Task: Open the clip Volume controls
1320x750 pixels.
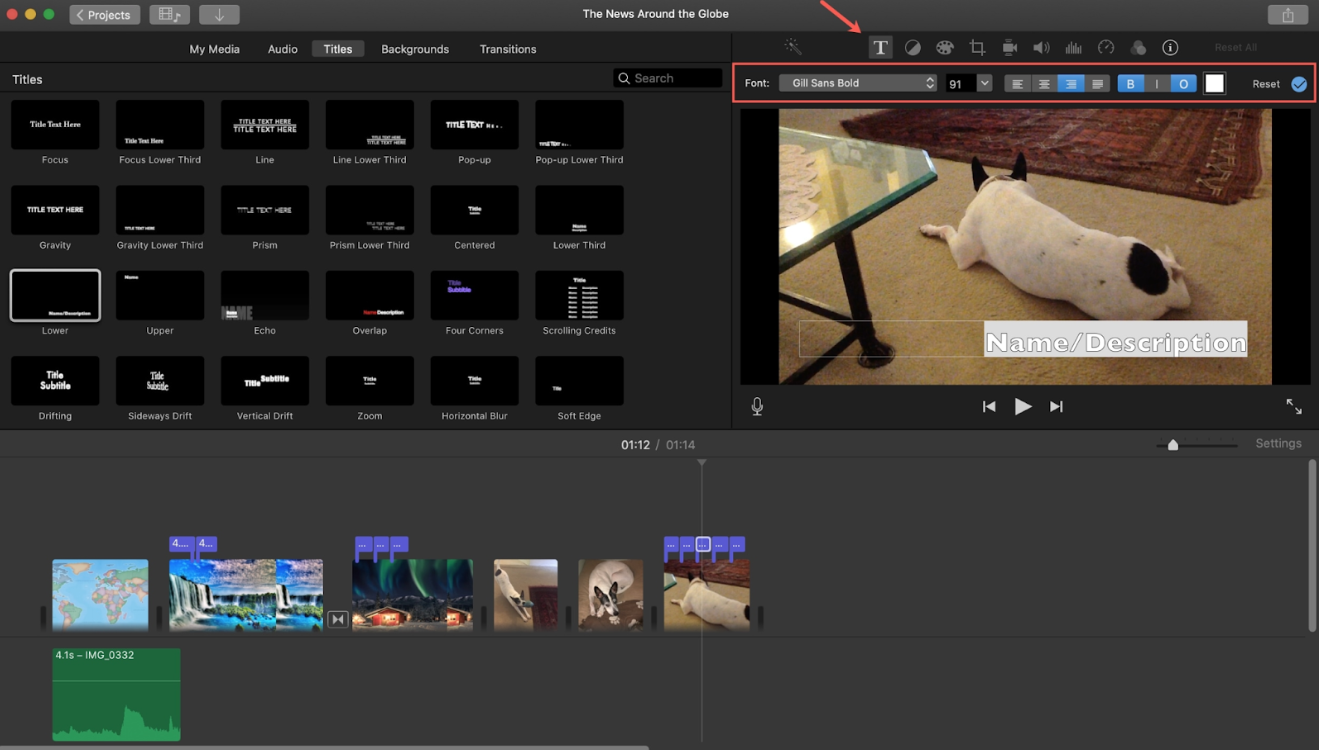Action: point(1041,46)
